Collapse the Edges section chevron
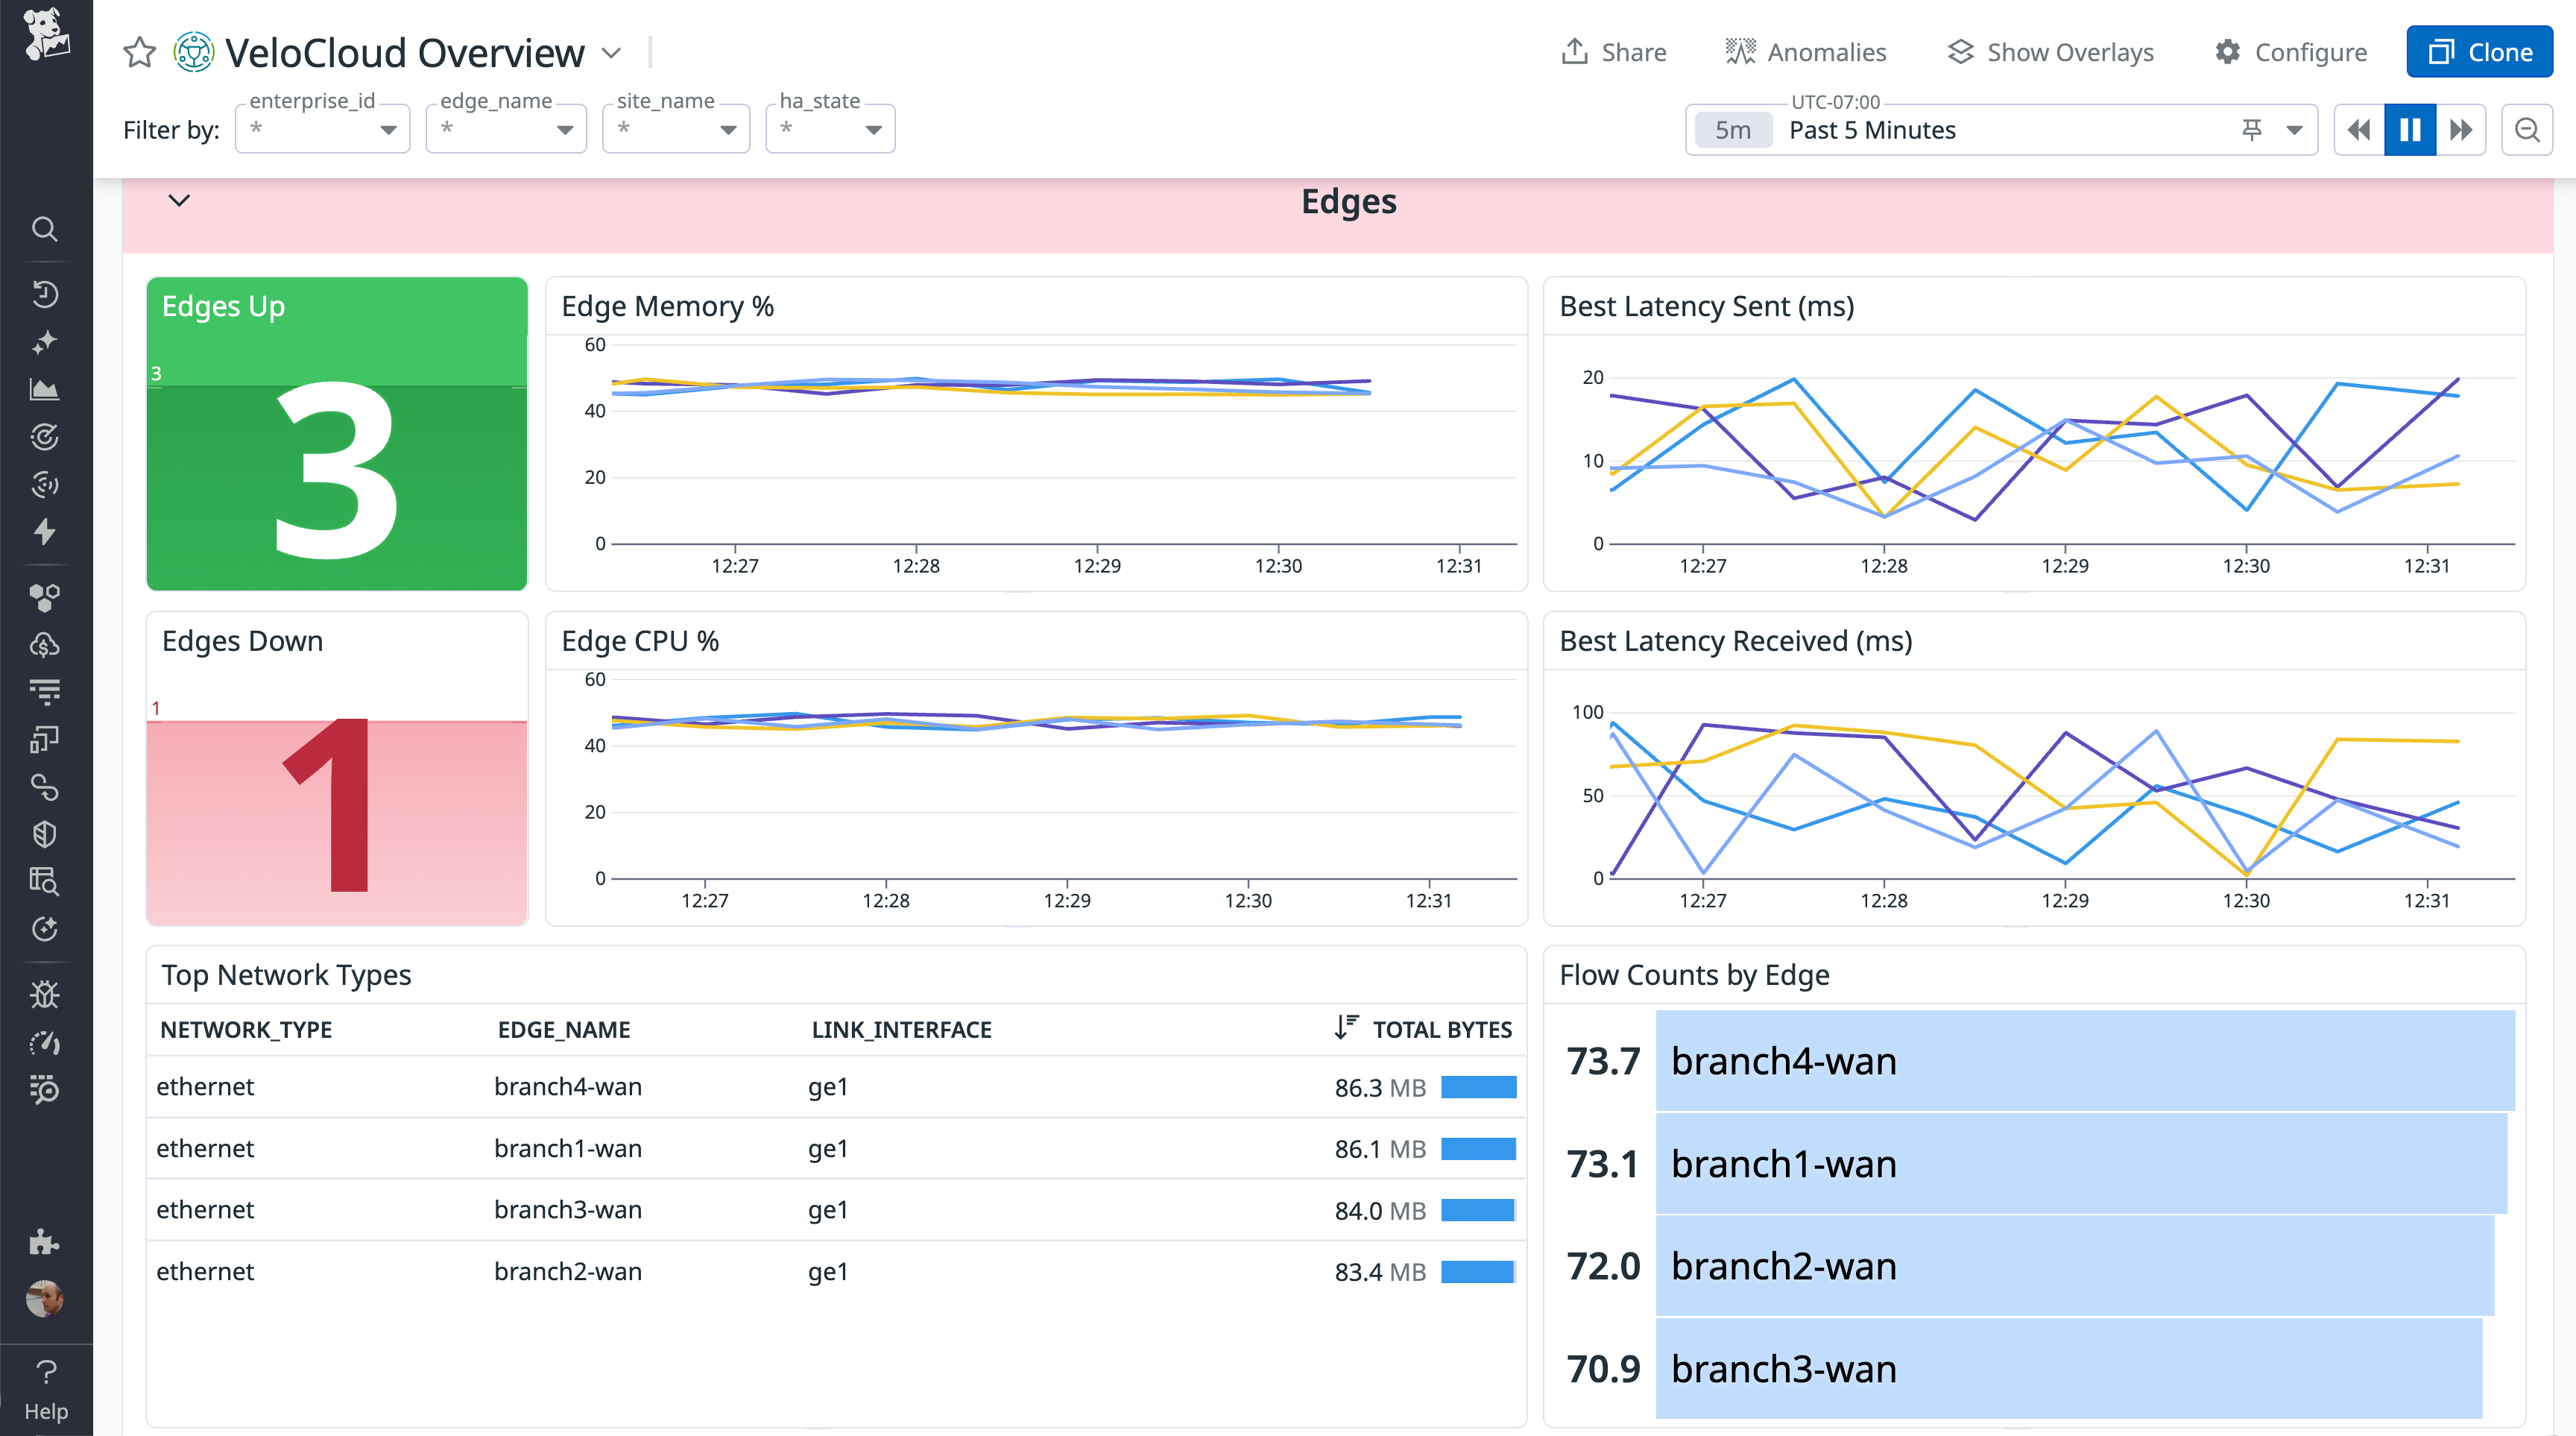 pyautogui.click(x=180, y=200)
